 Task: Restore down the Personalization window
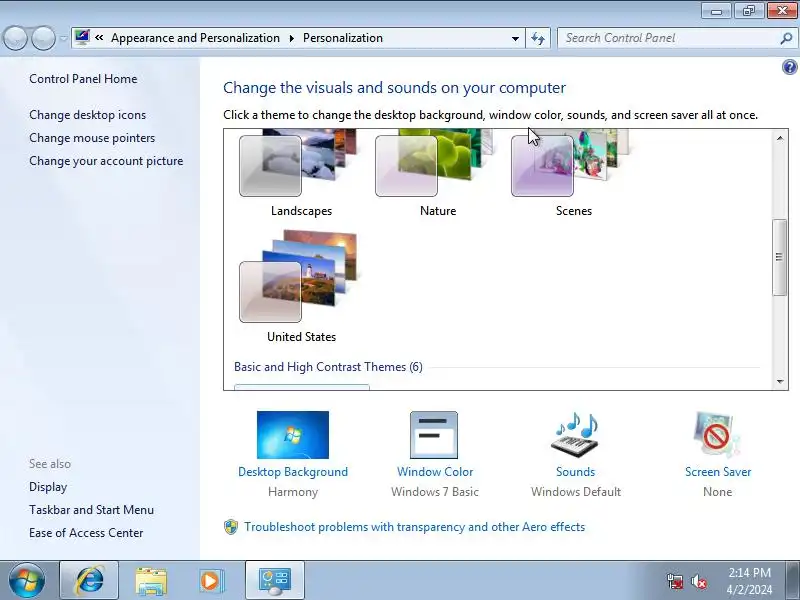point(748,11)
